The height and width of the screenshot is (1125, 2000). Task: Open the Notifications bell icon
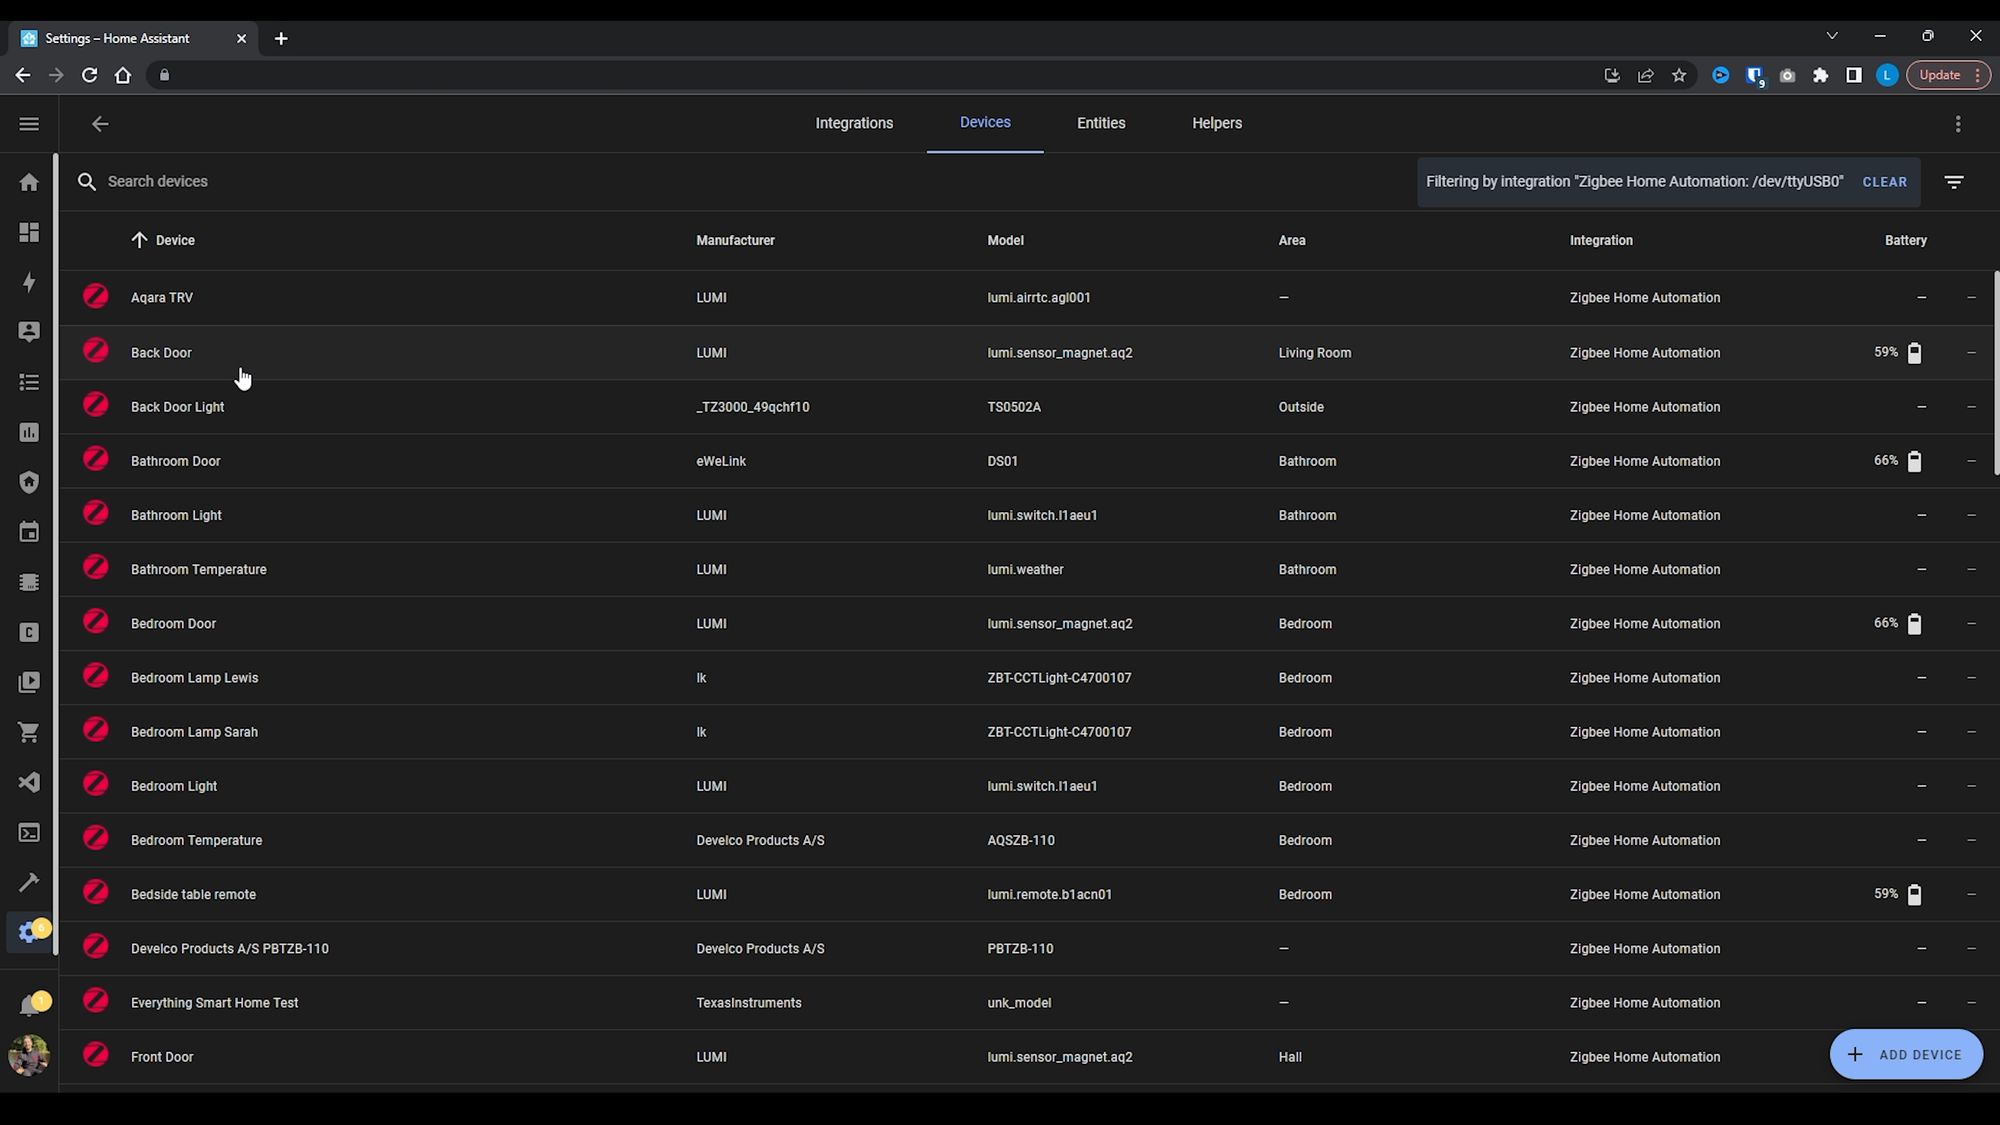[29, 1005]
